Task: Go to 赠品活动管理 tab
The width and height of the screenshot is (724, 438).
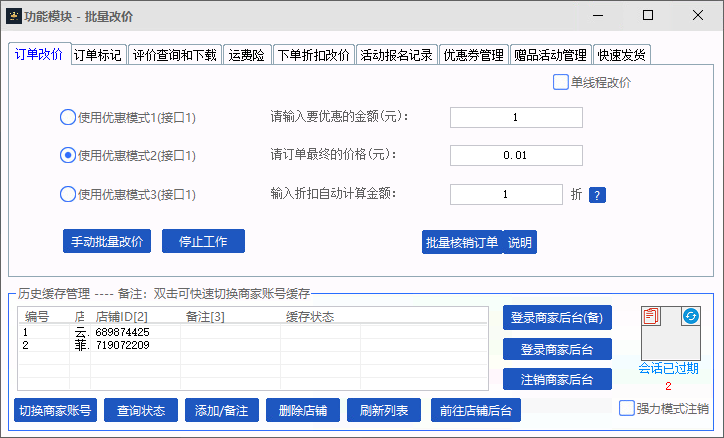Action: click(550, 55)
